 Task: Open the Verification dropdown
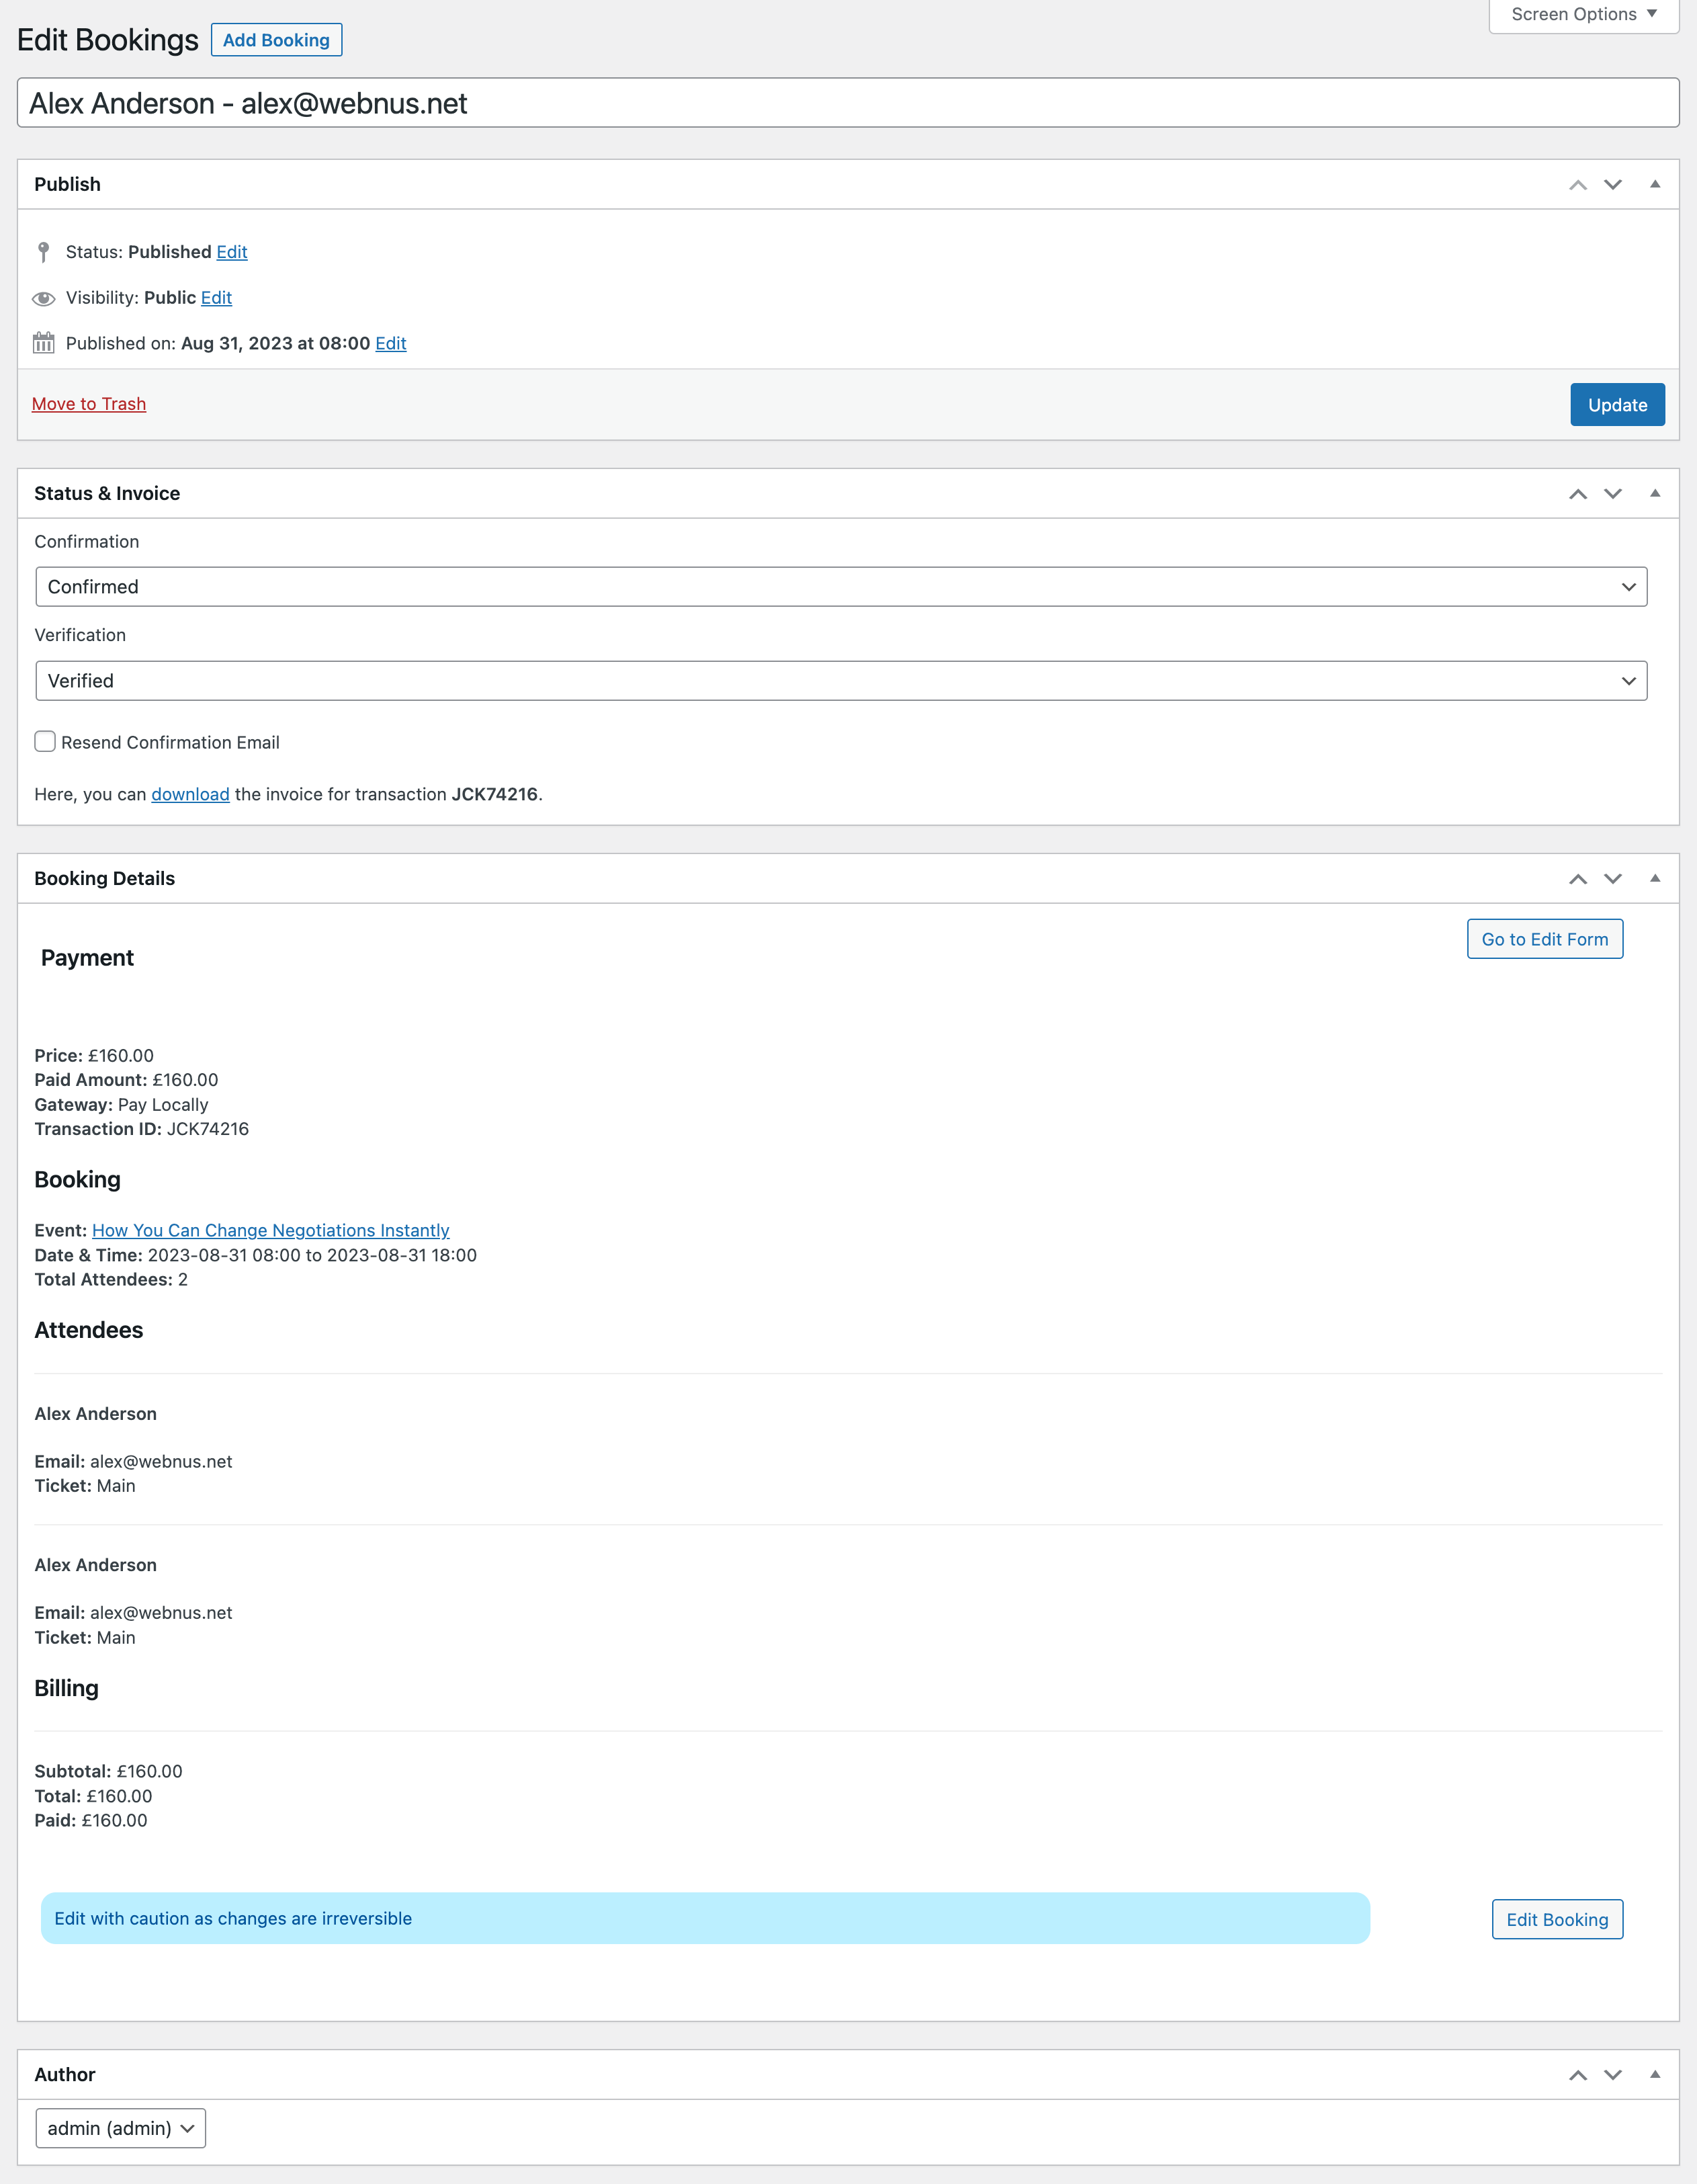[x=840, y=681]
